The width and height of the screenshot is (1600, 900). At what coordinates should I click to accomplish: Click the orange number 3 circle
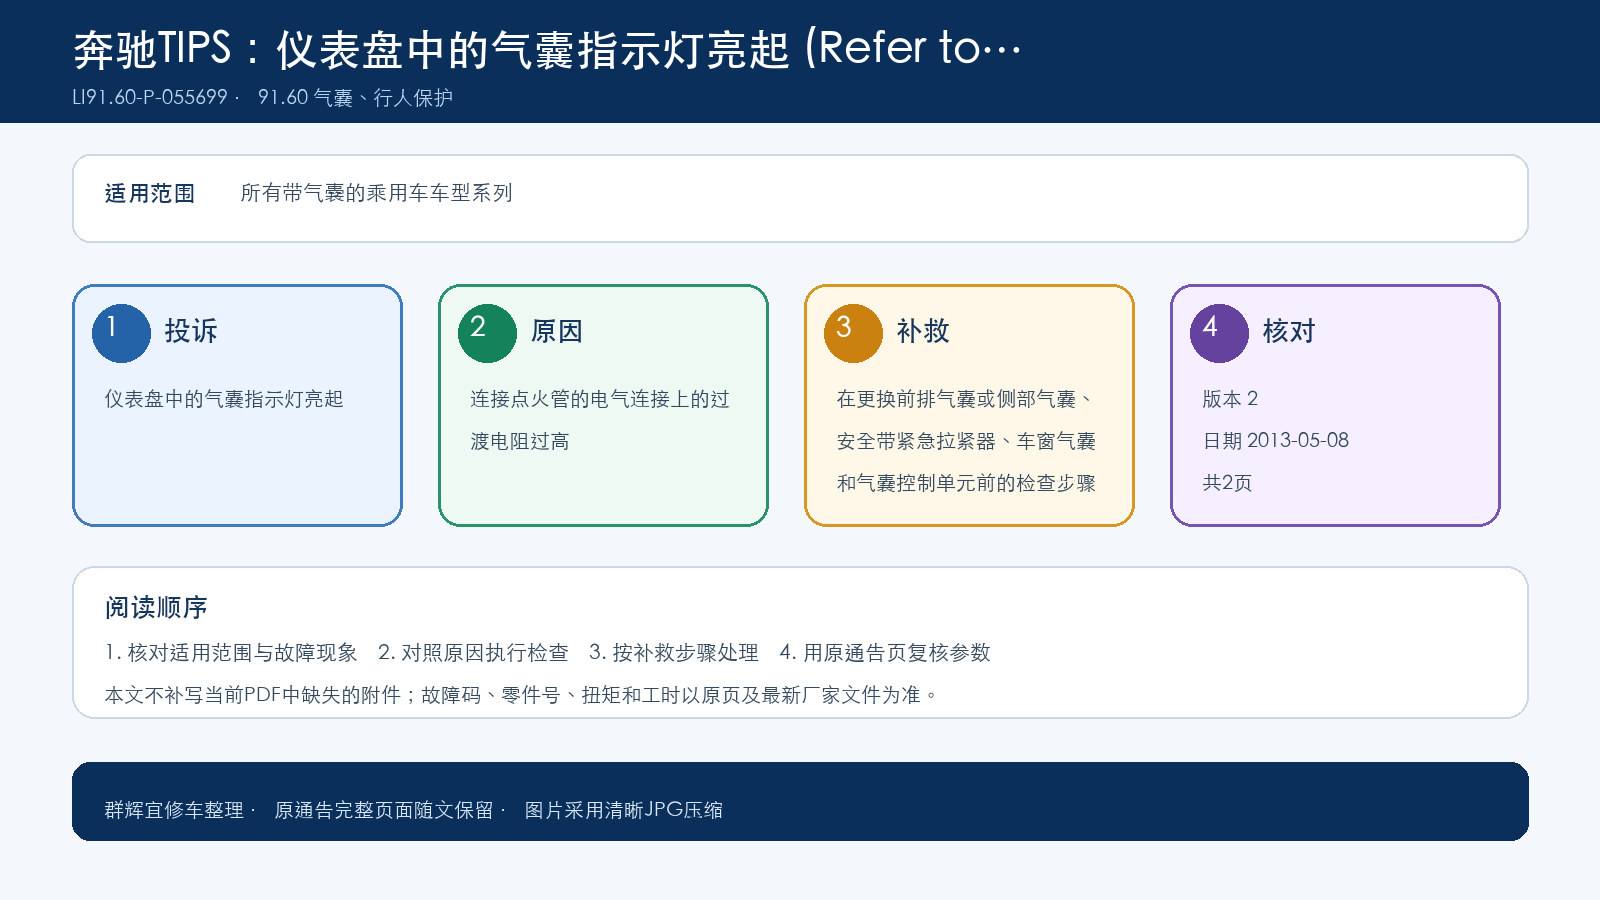pos(853,333)
